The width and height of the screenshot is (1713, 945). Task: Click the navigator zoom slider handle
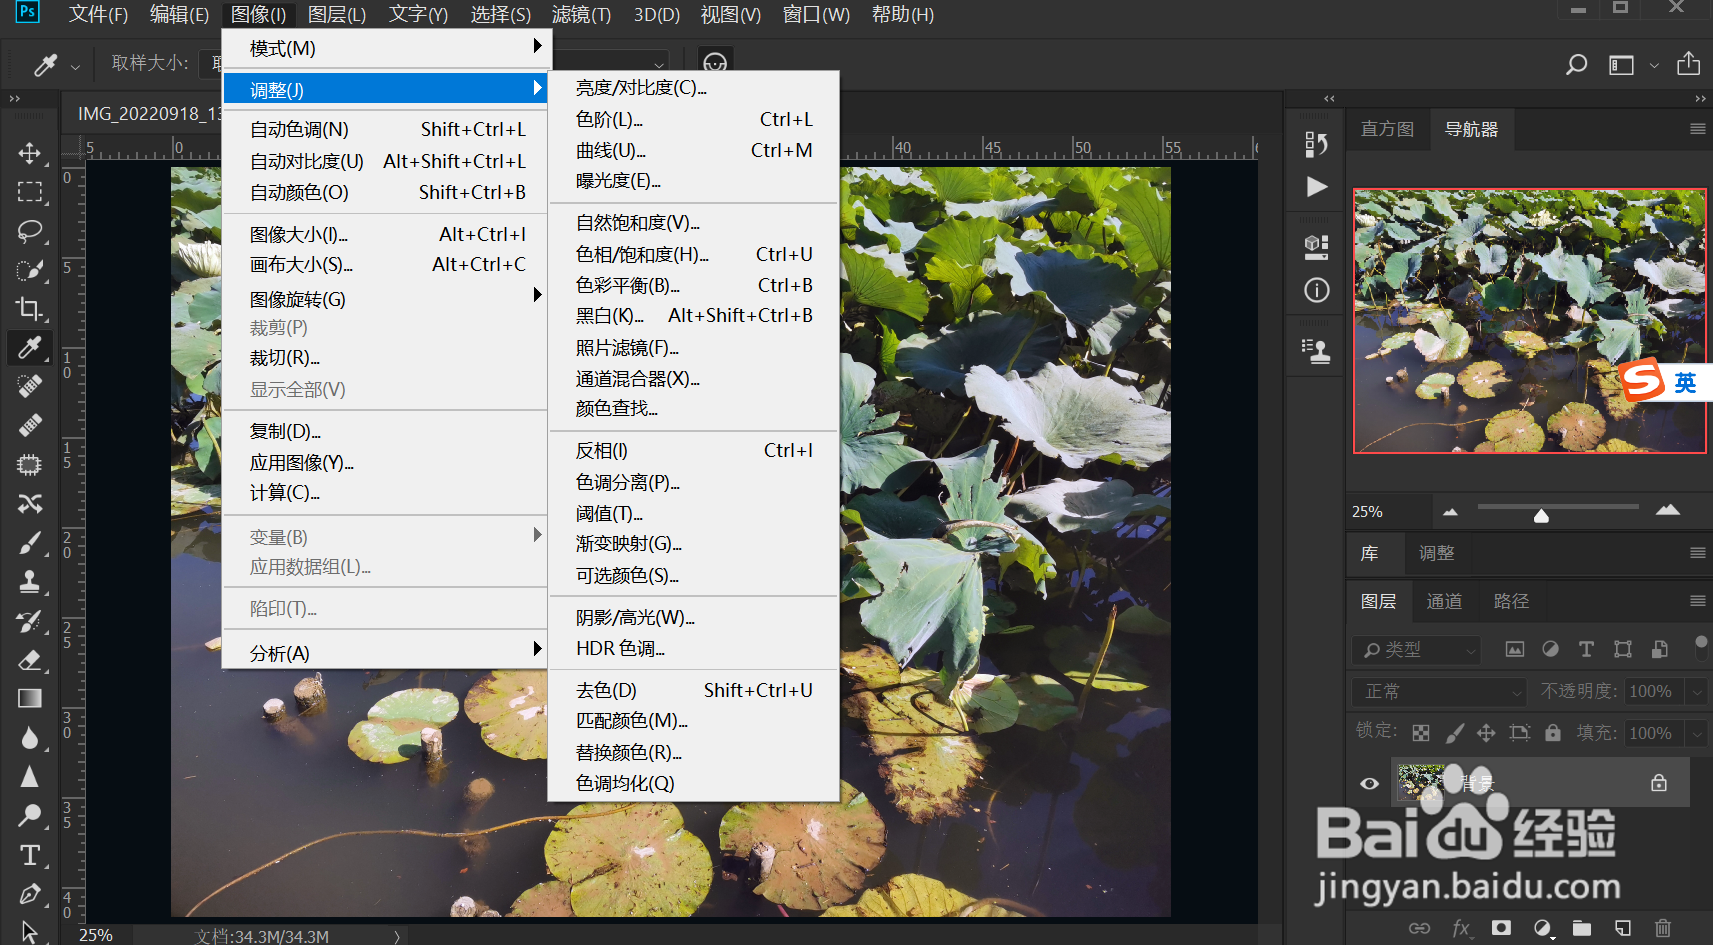(1541, 516)
